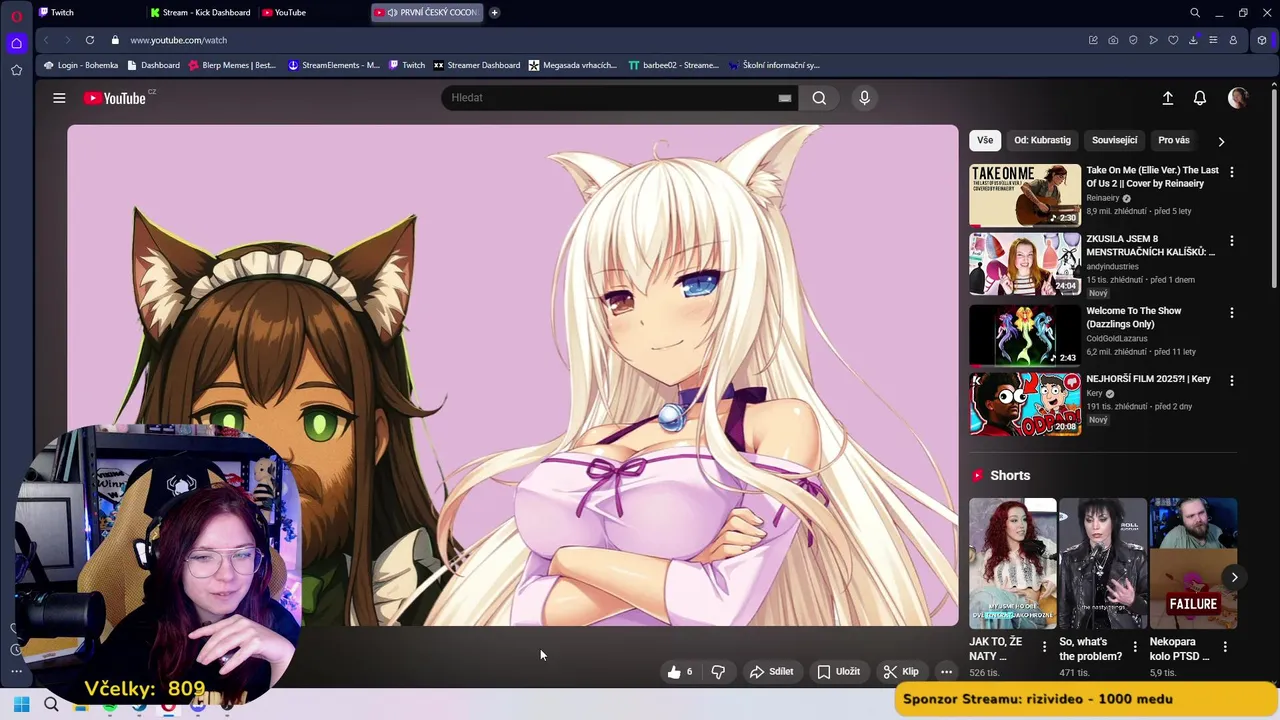Viewport: 1280px width, 720px height.
Task: Open Welcome To The Show video title
Action: (1134, 318)
